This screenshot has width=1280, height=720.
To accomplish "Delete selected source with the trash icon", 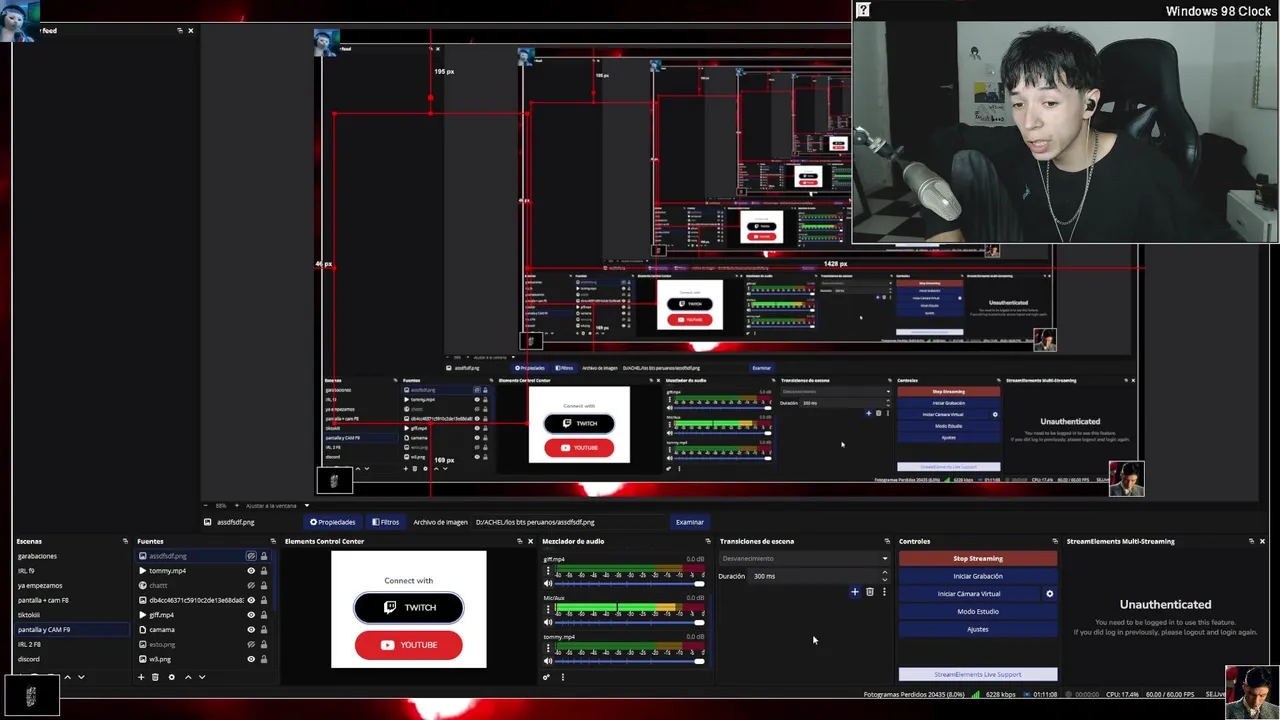I will [x=155, y=677].
